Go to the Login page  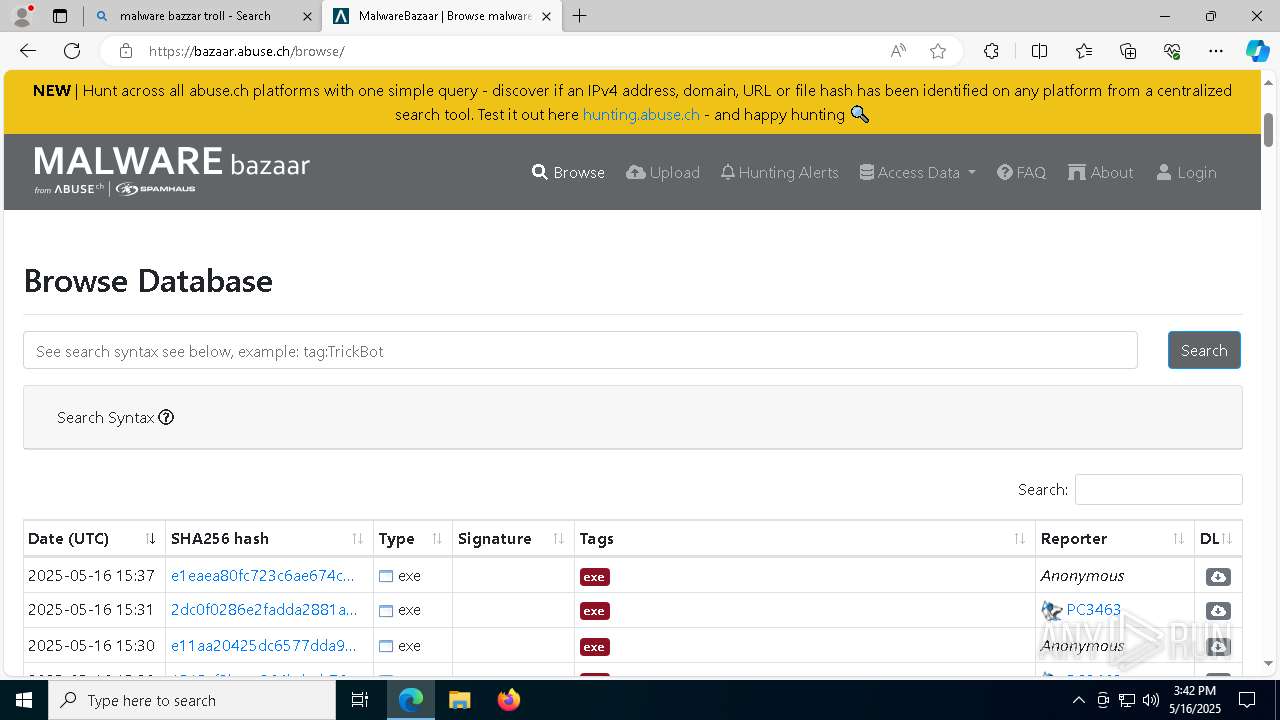pos(1186,172)
